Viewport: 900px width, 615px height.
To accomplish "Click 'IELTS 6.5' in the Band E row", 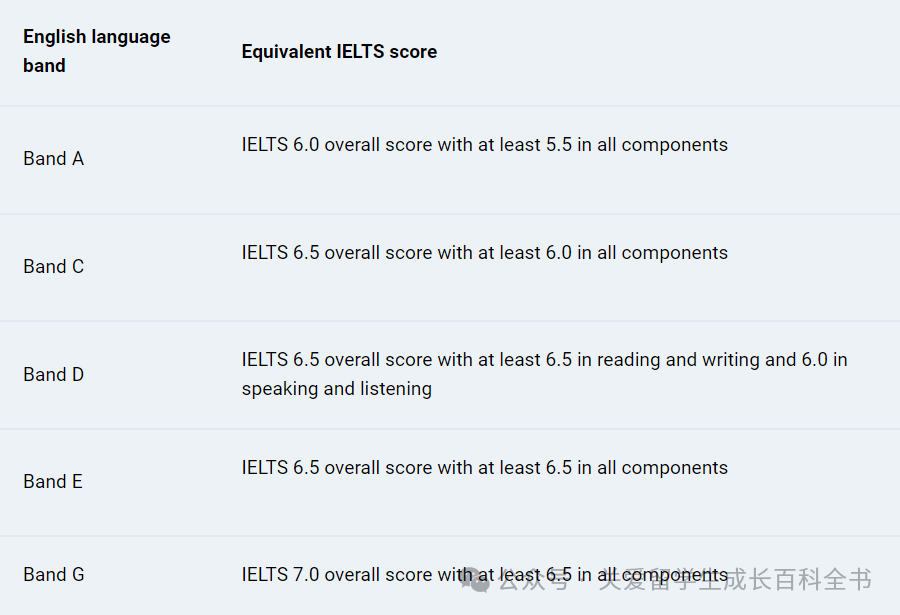I will coord(280,467).
